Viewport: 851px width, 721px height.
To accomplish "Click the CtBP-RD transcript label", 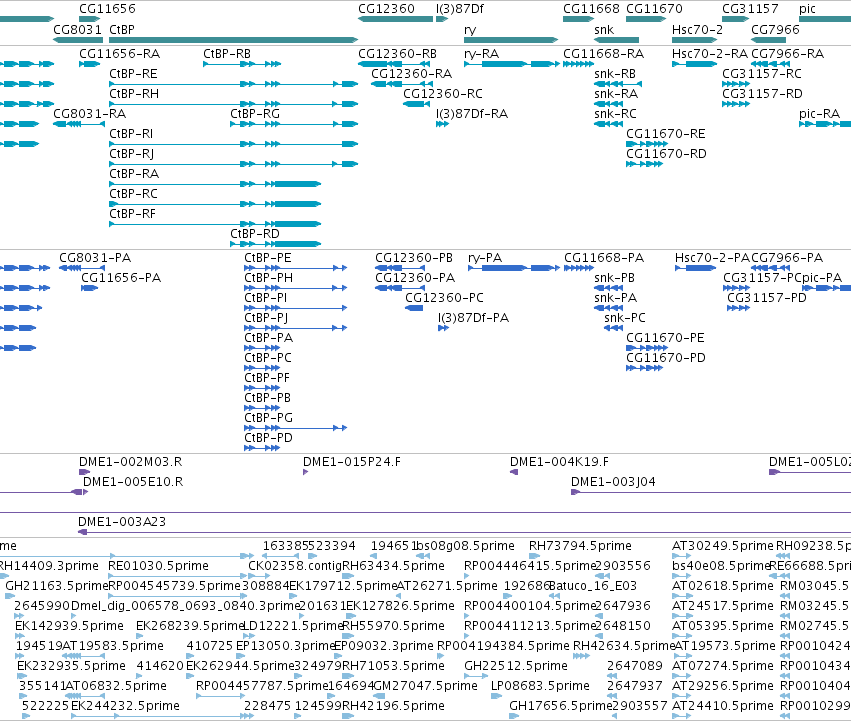I will coord(255,233).
